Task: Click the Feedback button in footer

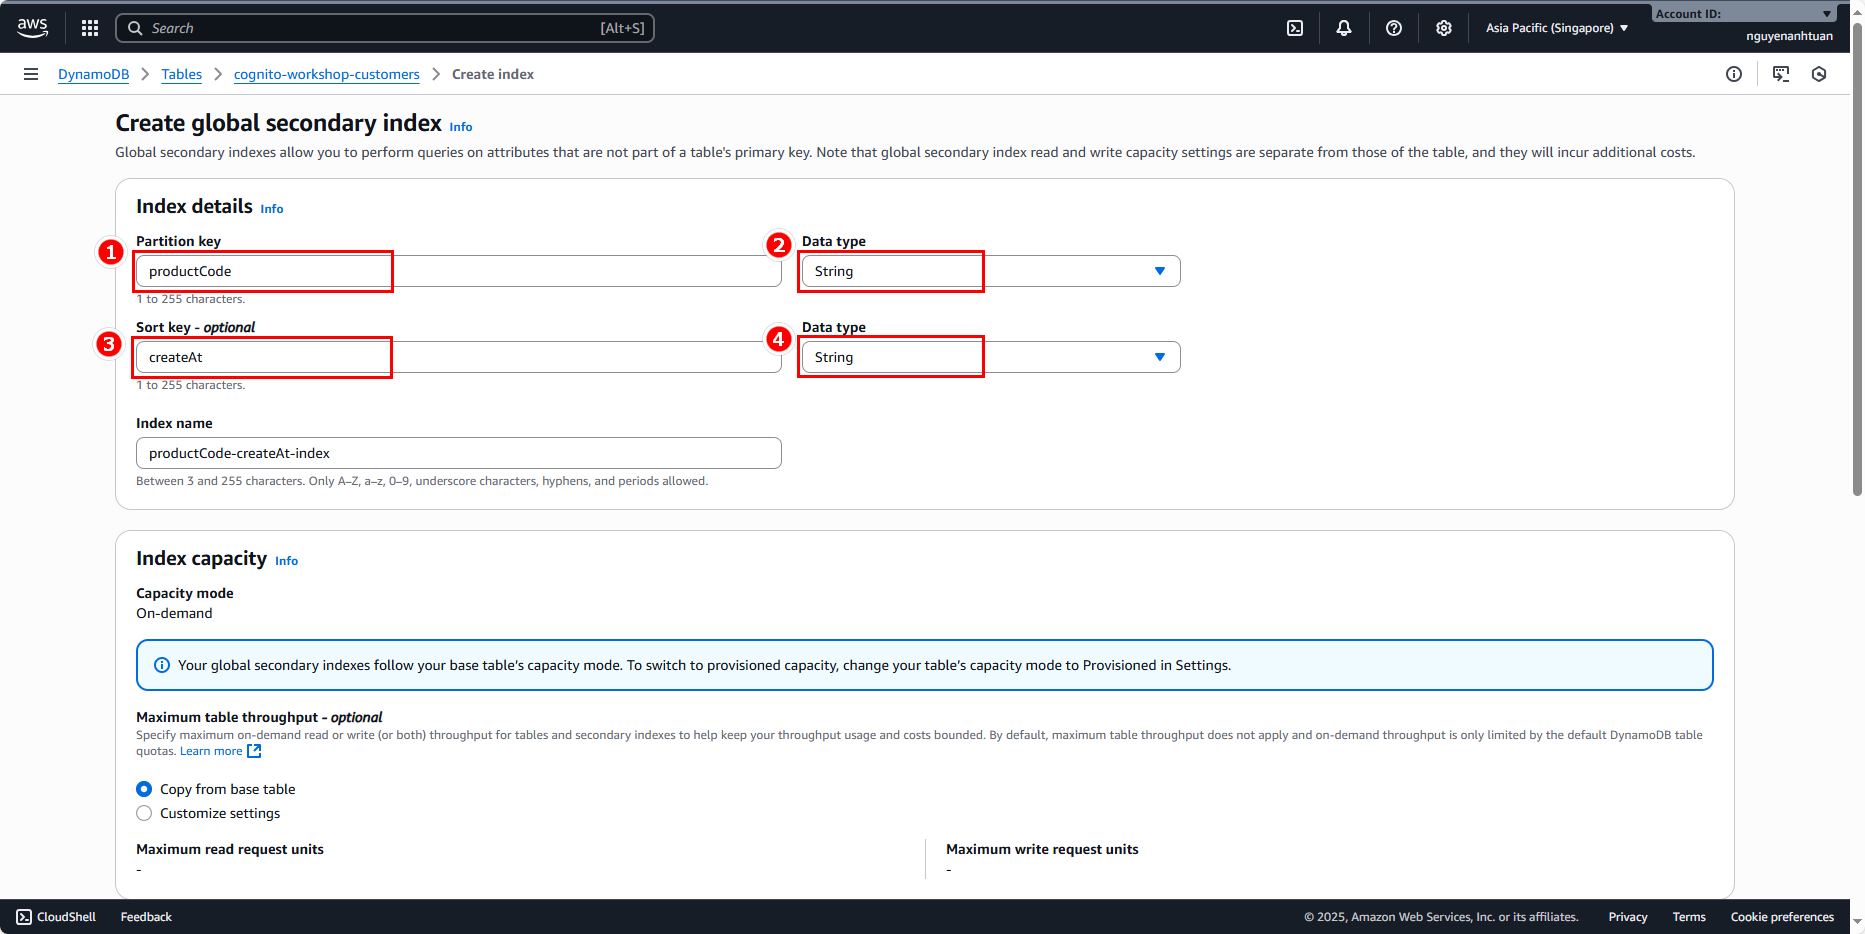Action: 146,917
